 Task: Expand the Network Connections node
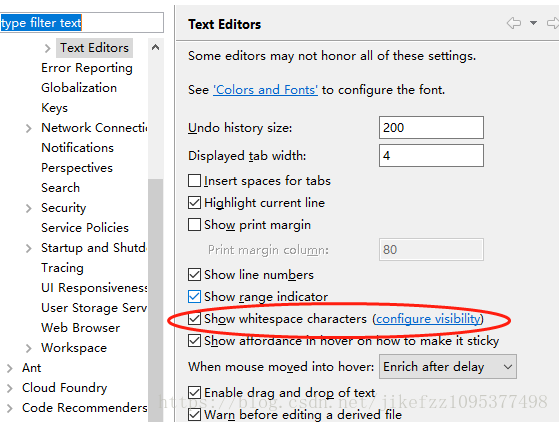[29, 128]
